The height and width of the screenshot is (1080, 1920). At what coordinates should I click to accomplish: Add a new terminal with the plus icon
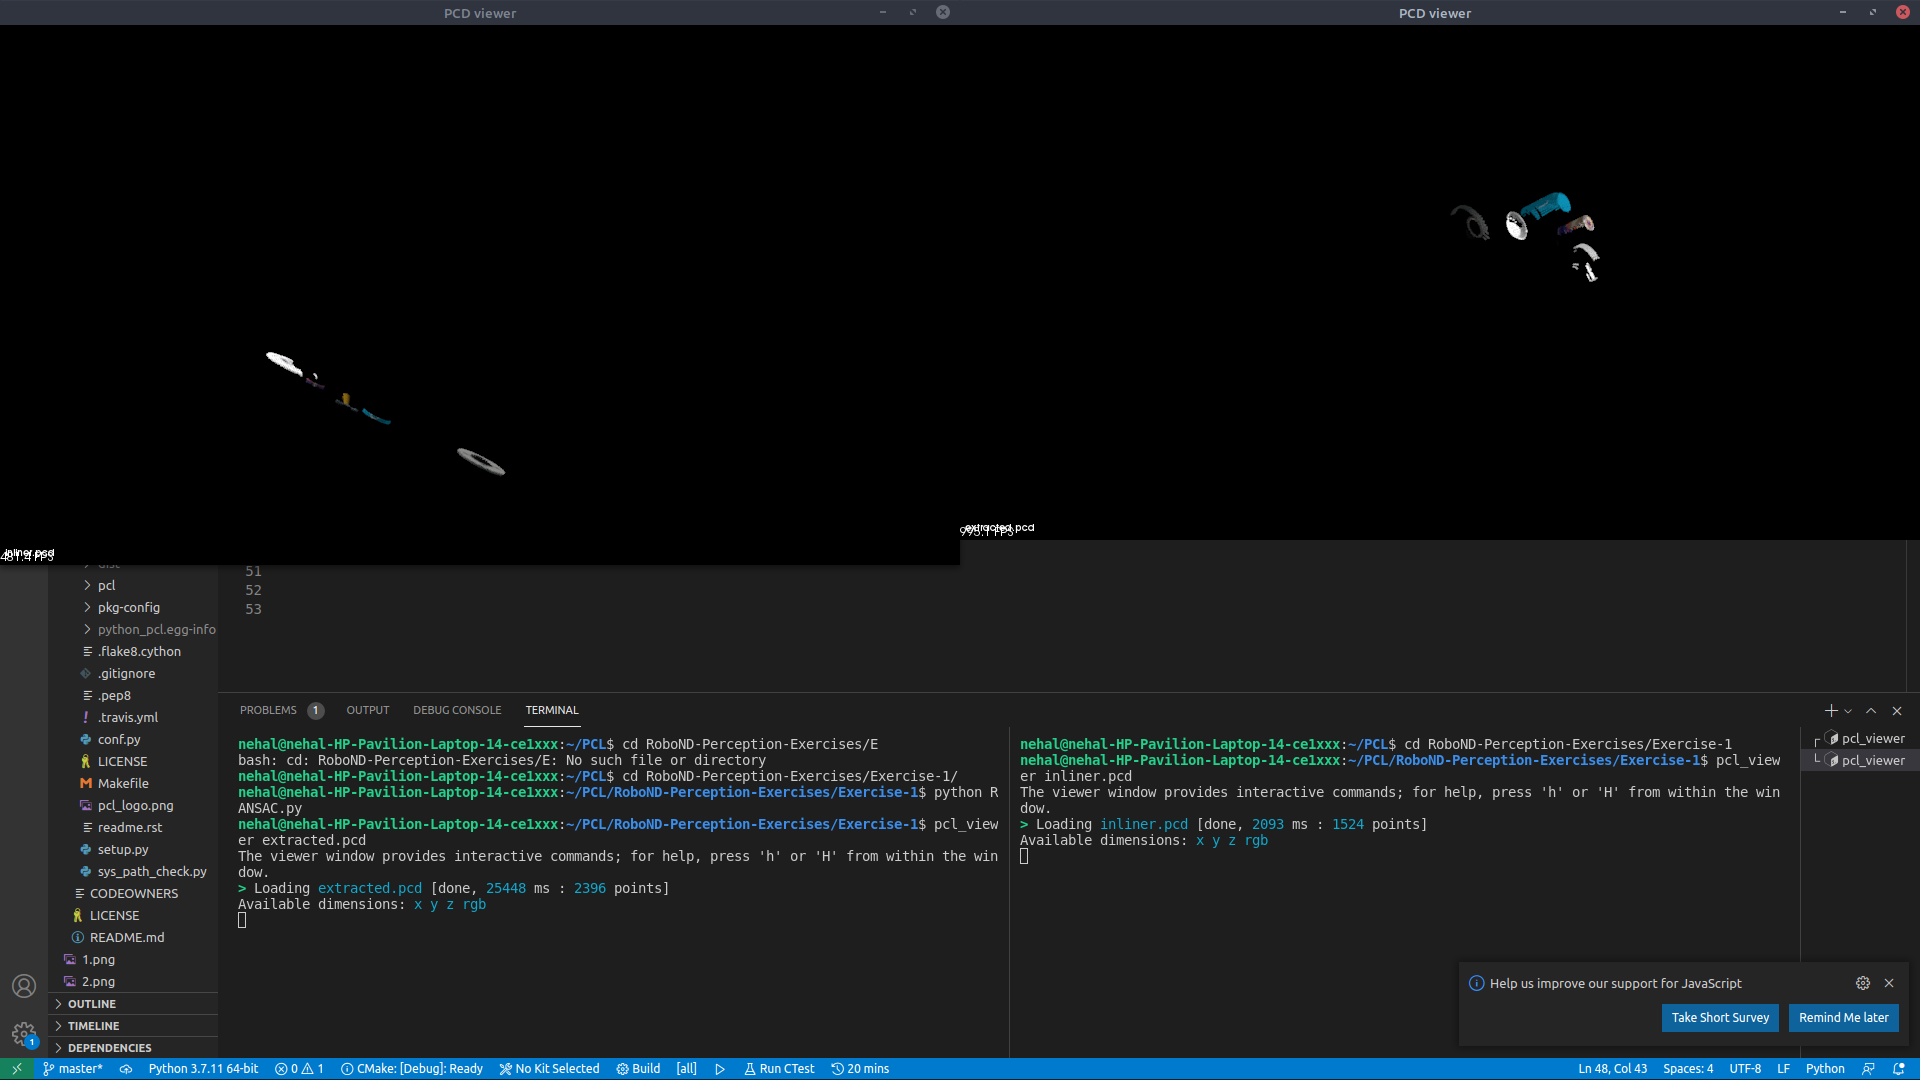click(x=1830, y=711)
